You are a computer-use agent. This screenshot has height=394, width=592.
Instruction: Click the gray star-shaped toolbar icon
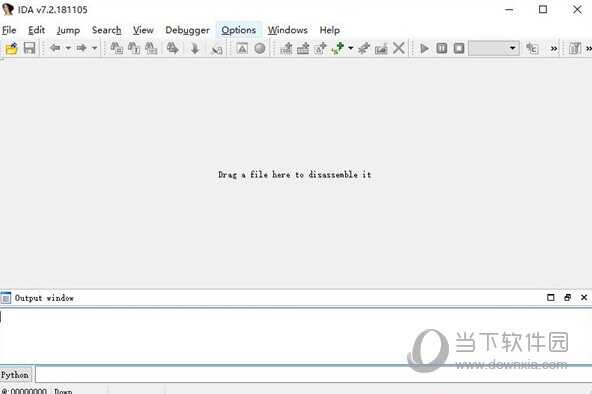click(x=364, y=48)
